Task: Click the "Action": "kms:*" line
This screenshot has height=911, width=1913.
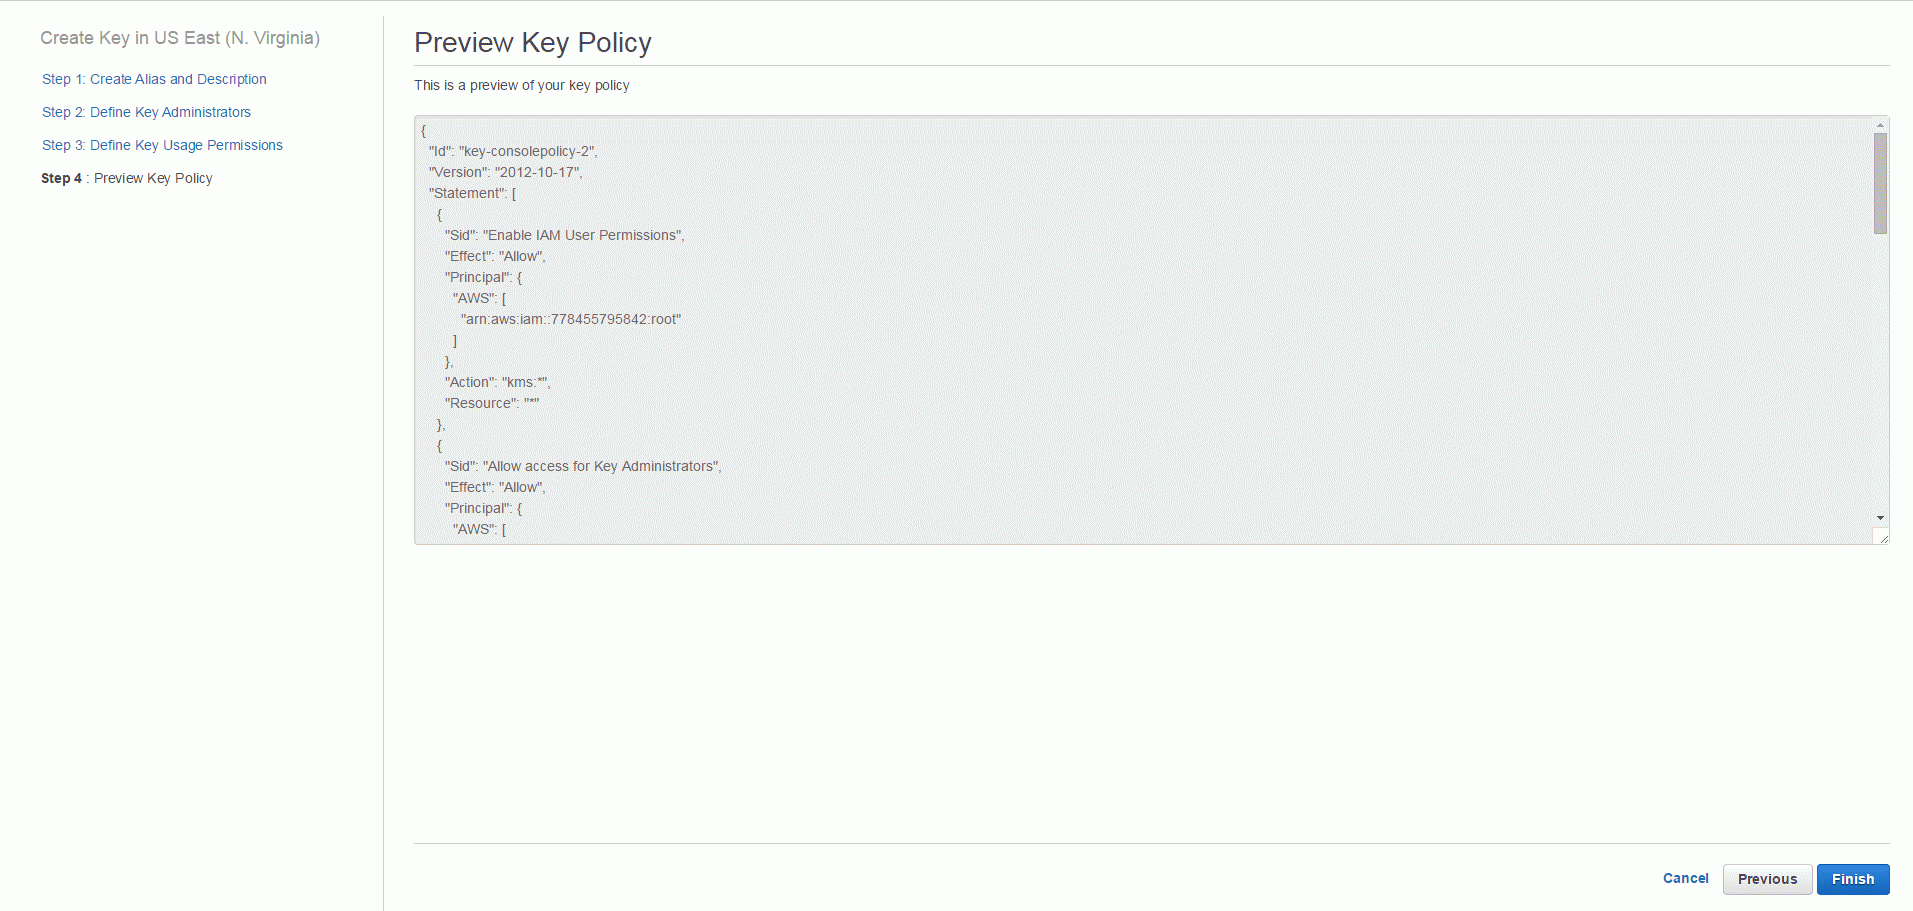Action: pyautogui.click(x=498, y=382)
